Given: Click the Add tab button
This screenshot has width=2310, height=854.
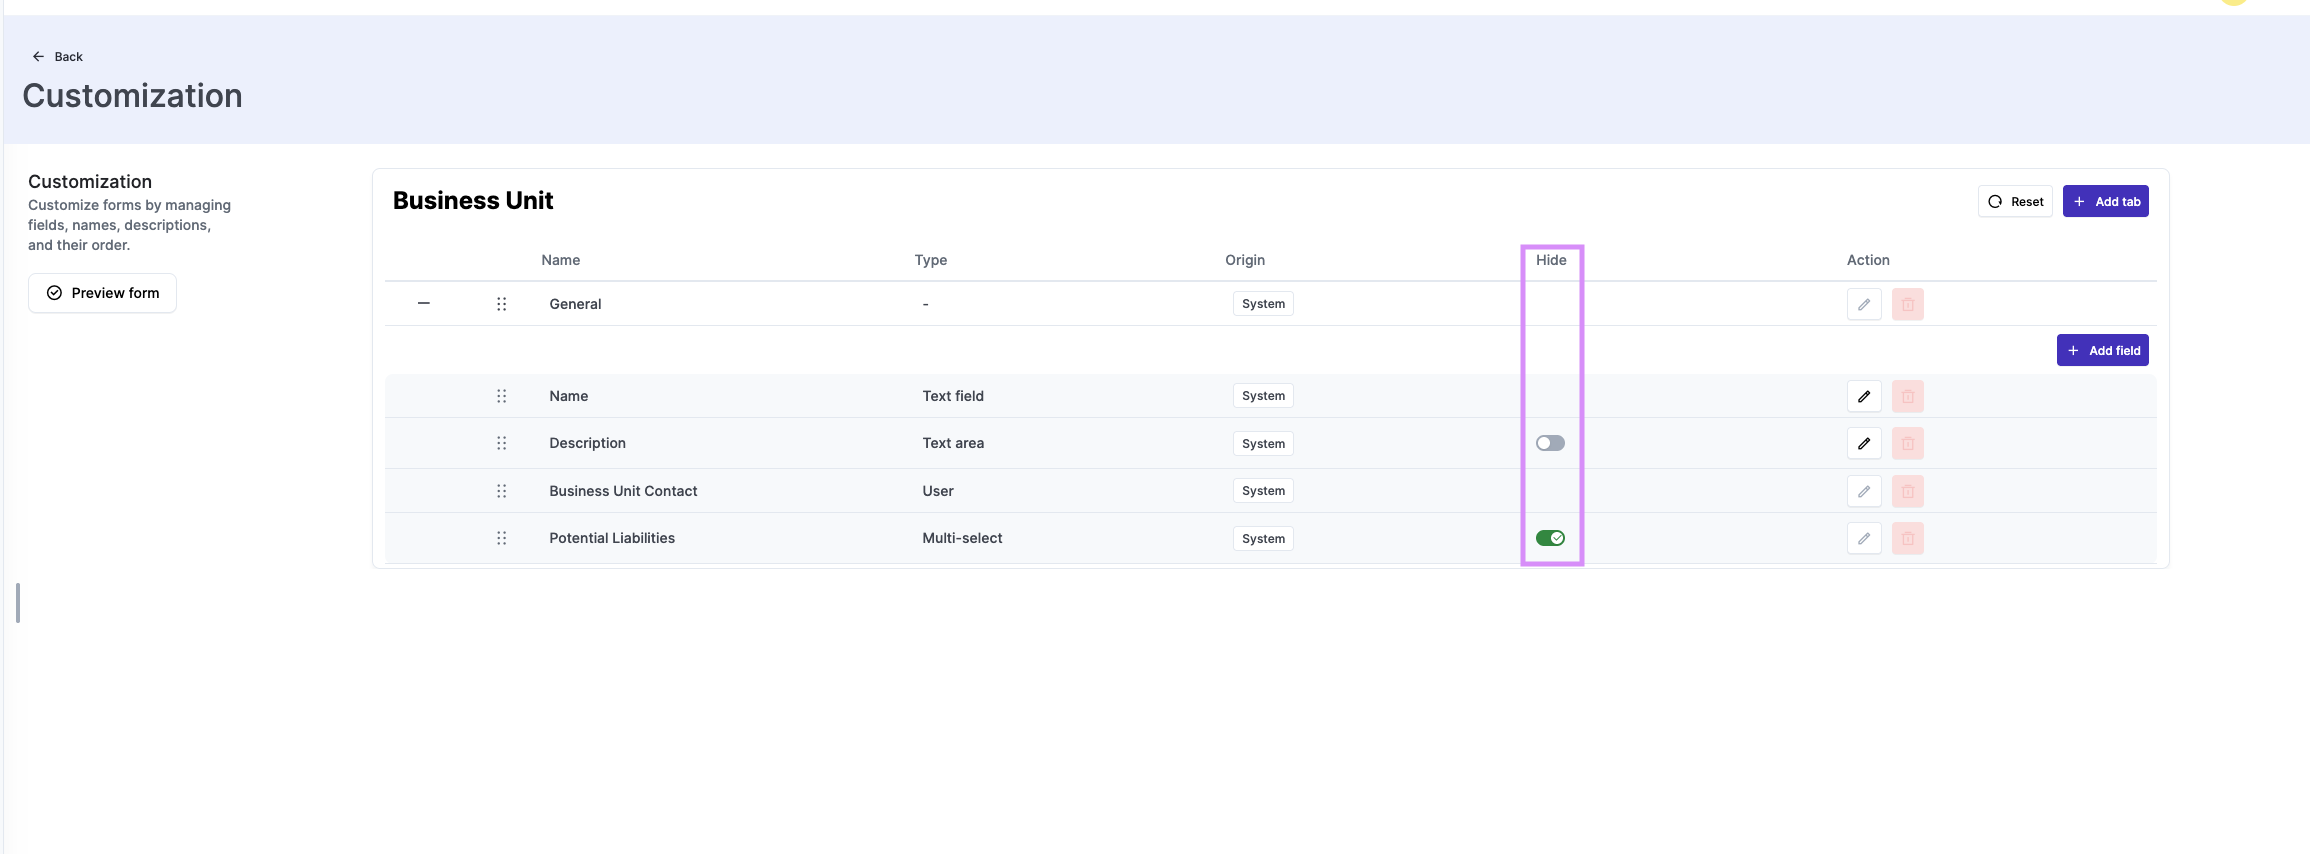Looking at the screenshot, I should [x=2105, y=201].
